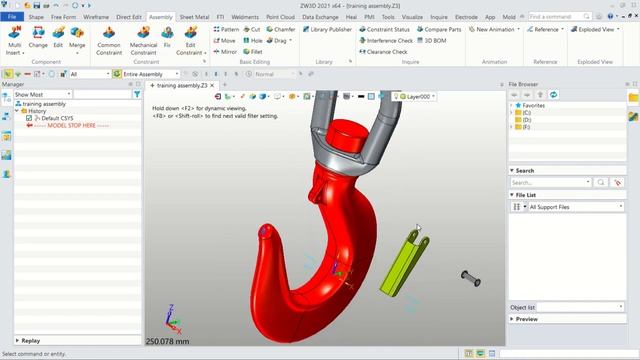
Task: Click the Hole tool
Action: pyautogui.click(x=253, y=40)
